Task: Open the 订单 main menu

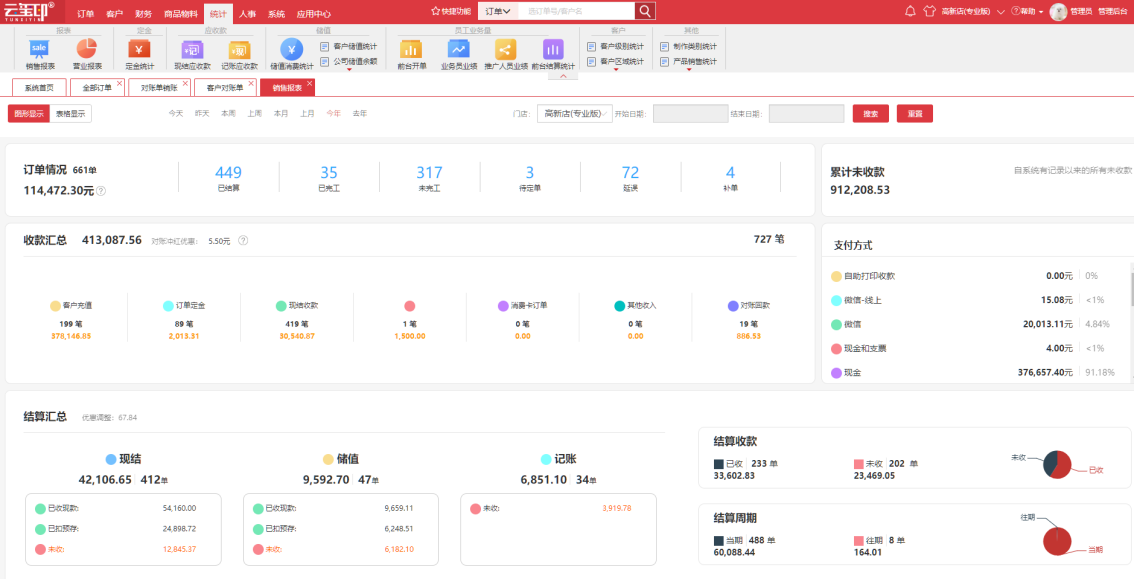Action: [x=85, y=14]
